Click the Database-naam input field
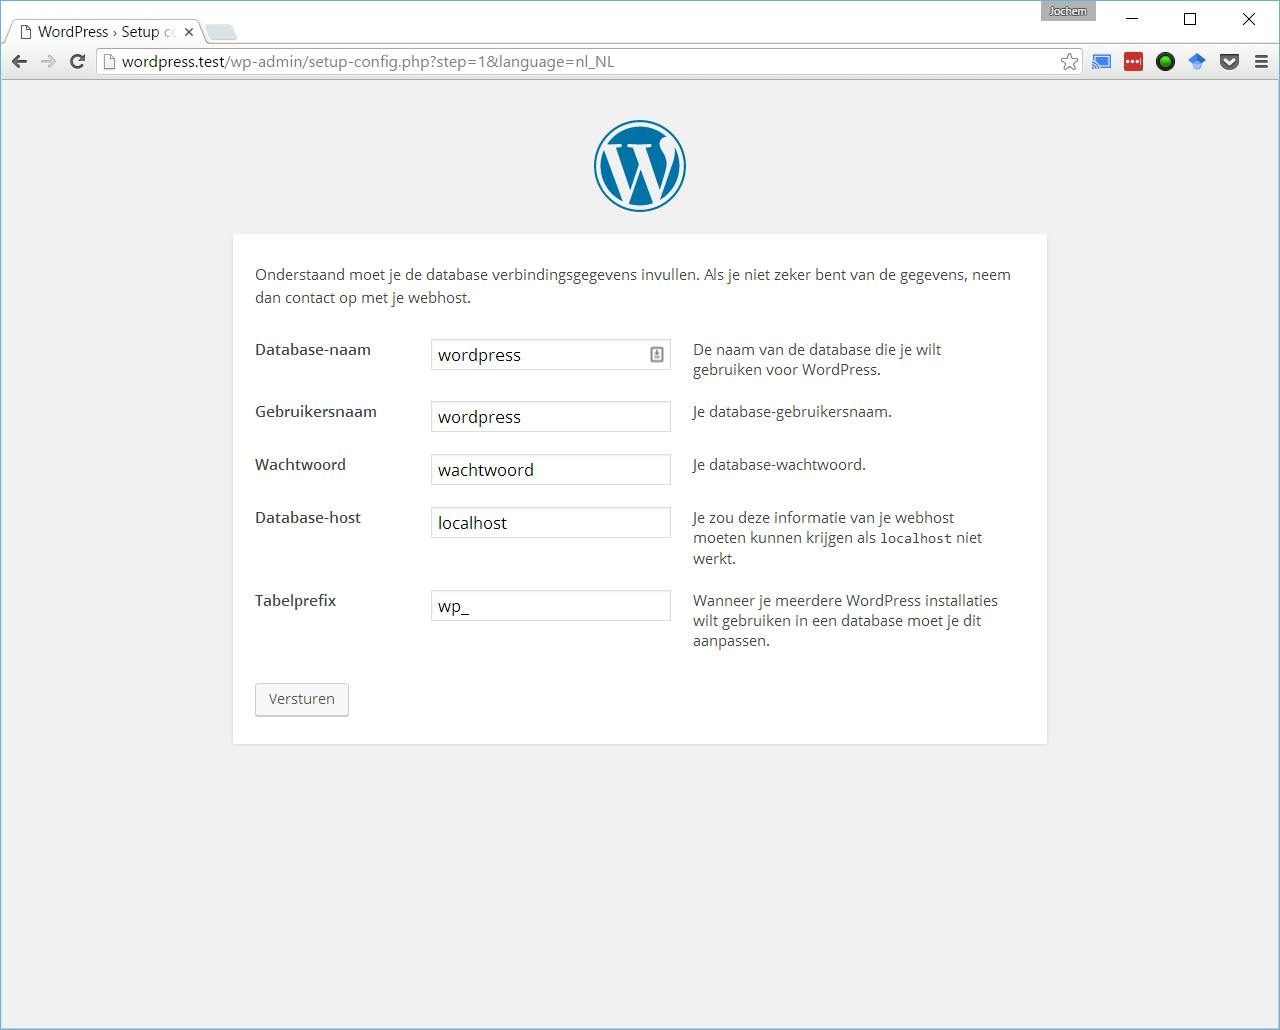 coord(551,355)
